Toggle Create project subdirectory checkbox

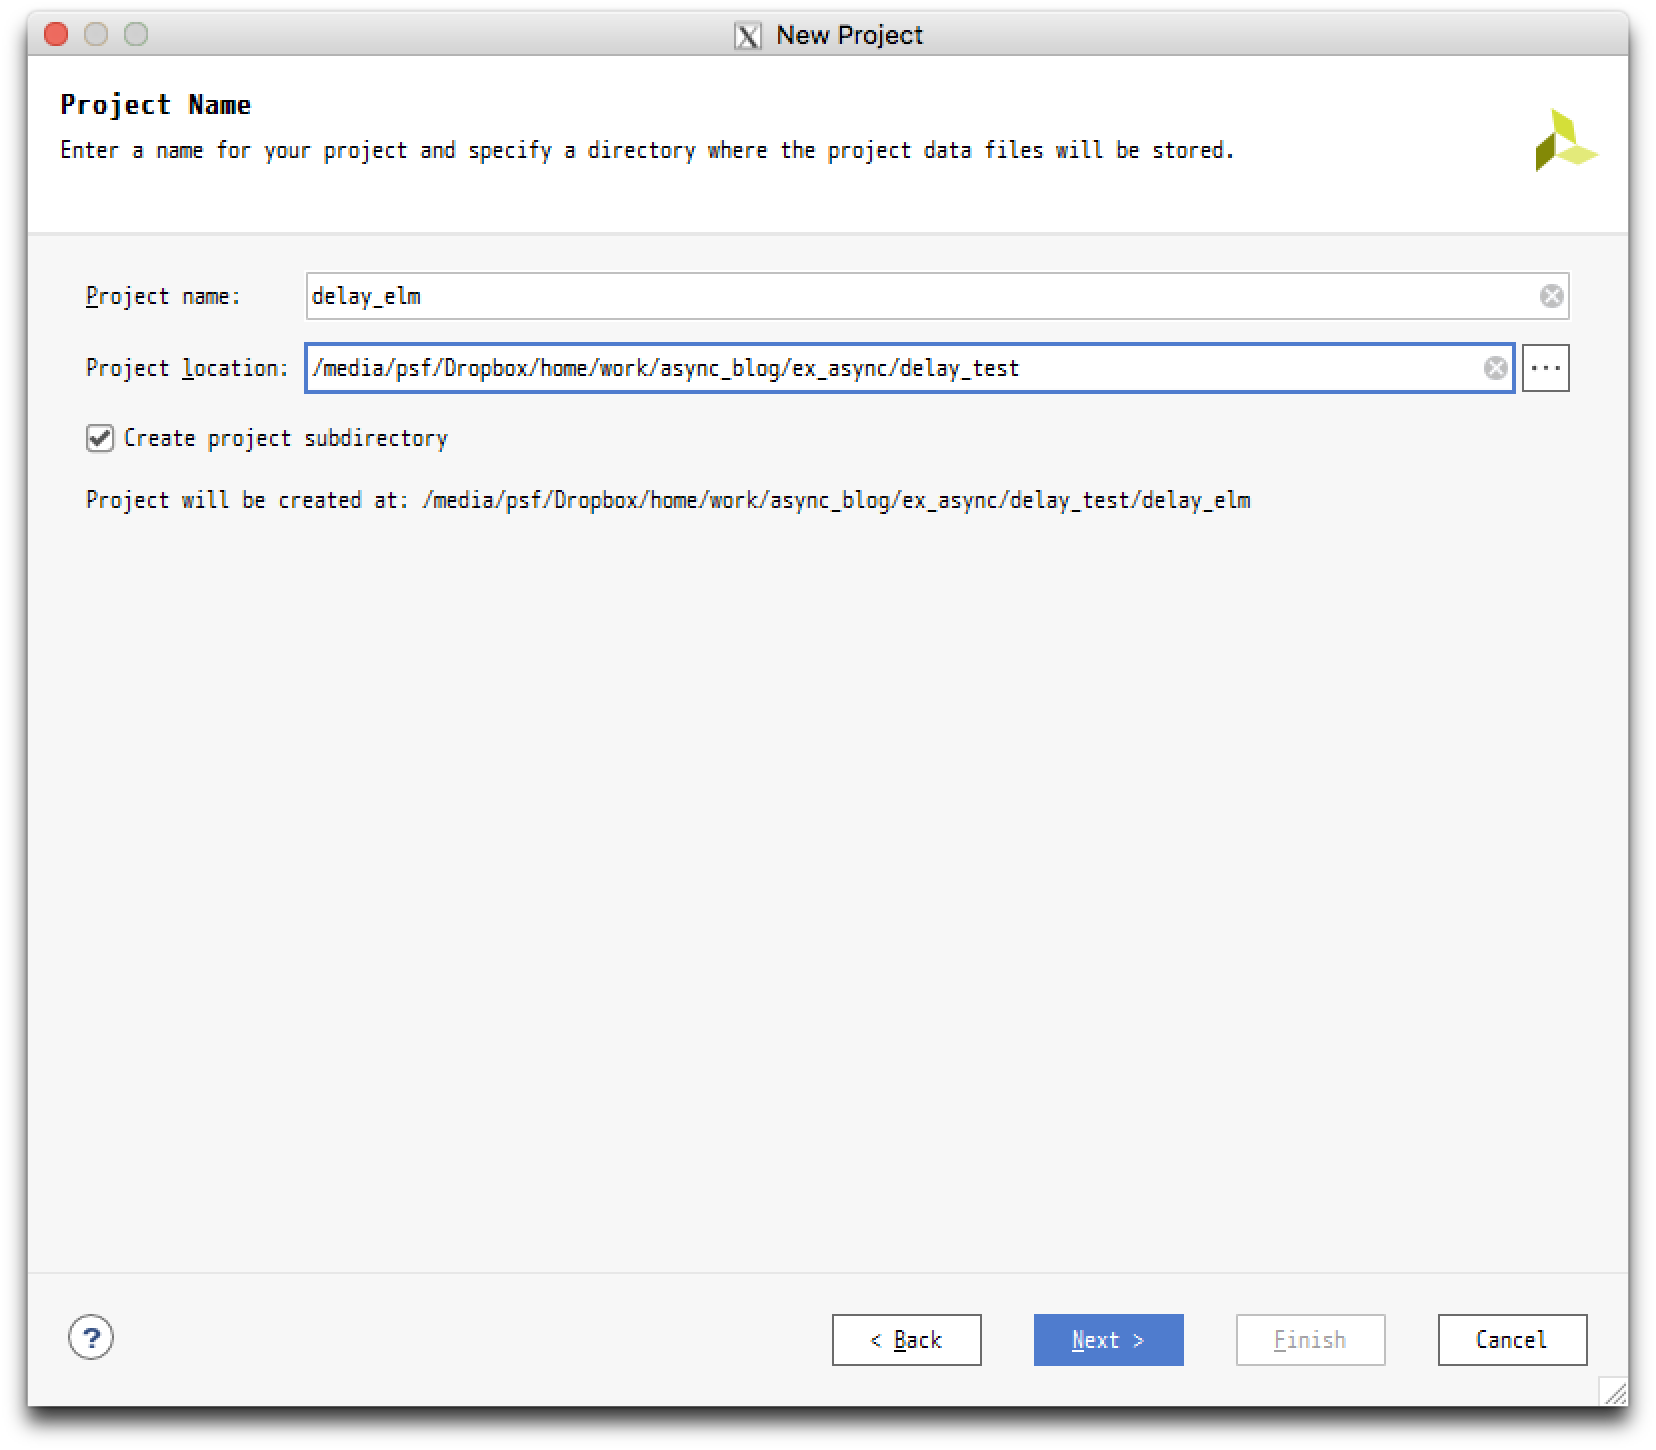tap(100, 438)
